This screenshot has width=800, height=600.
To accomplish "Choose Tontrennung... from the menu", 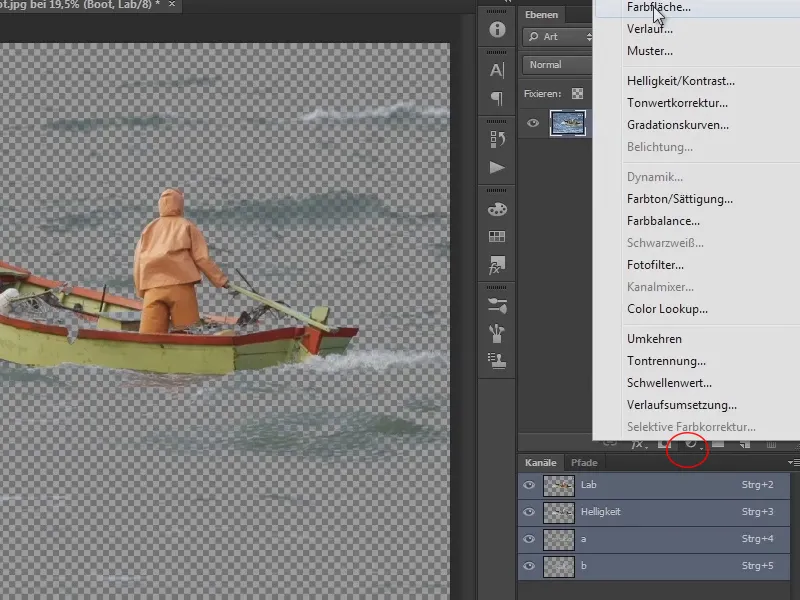I will 666,361.
